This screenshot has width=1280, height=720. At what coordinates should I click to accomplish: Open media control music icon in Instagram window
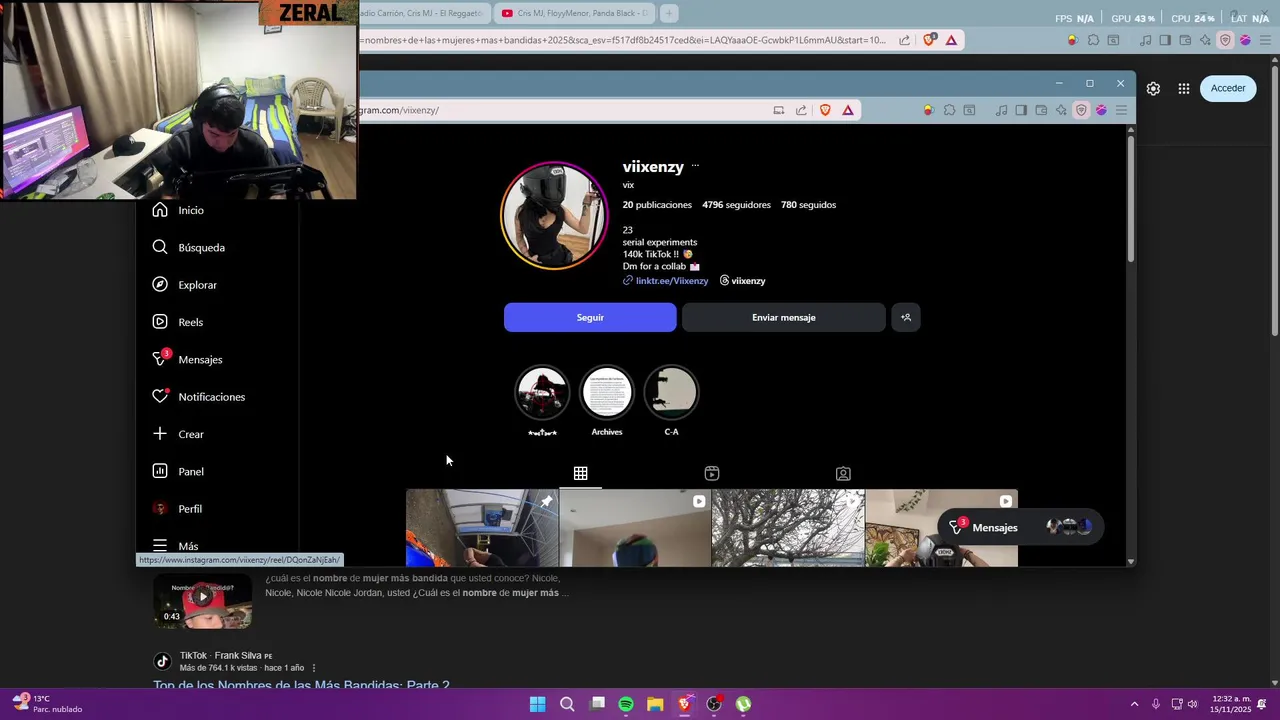(x=1001, y=110)
